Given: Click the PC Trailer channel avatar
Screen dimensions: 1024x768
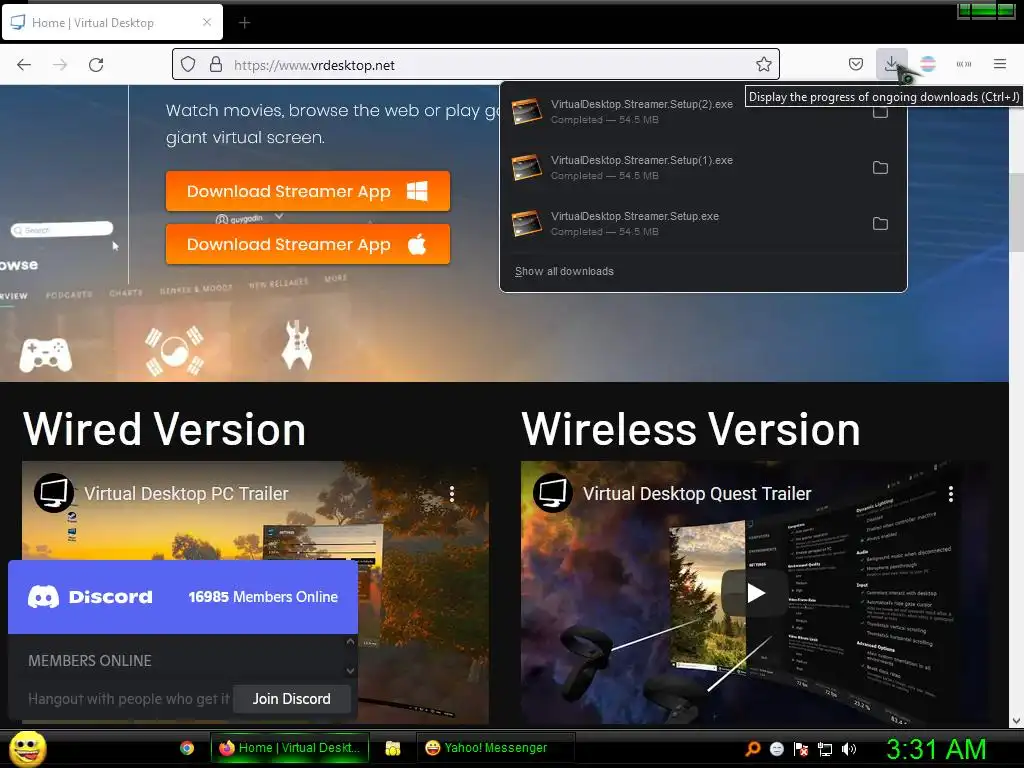Looking at the screenshot, I should (x=54, y=493).
